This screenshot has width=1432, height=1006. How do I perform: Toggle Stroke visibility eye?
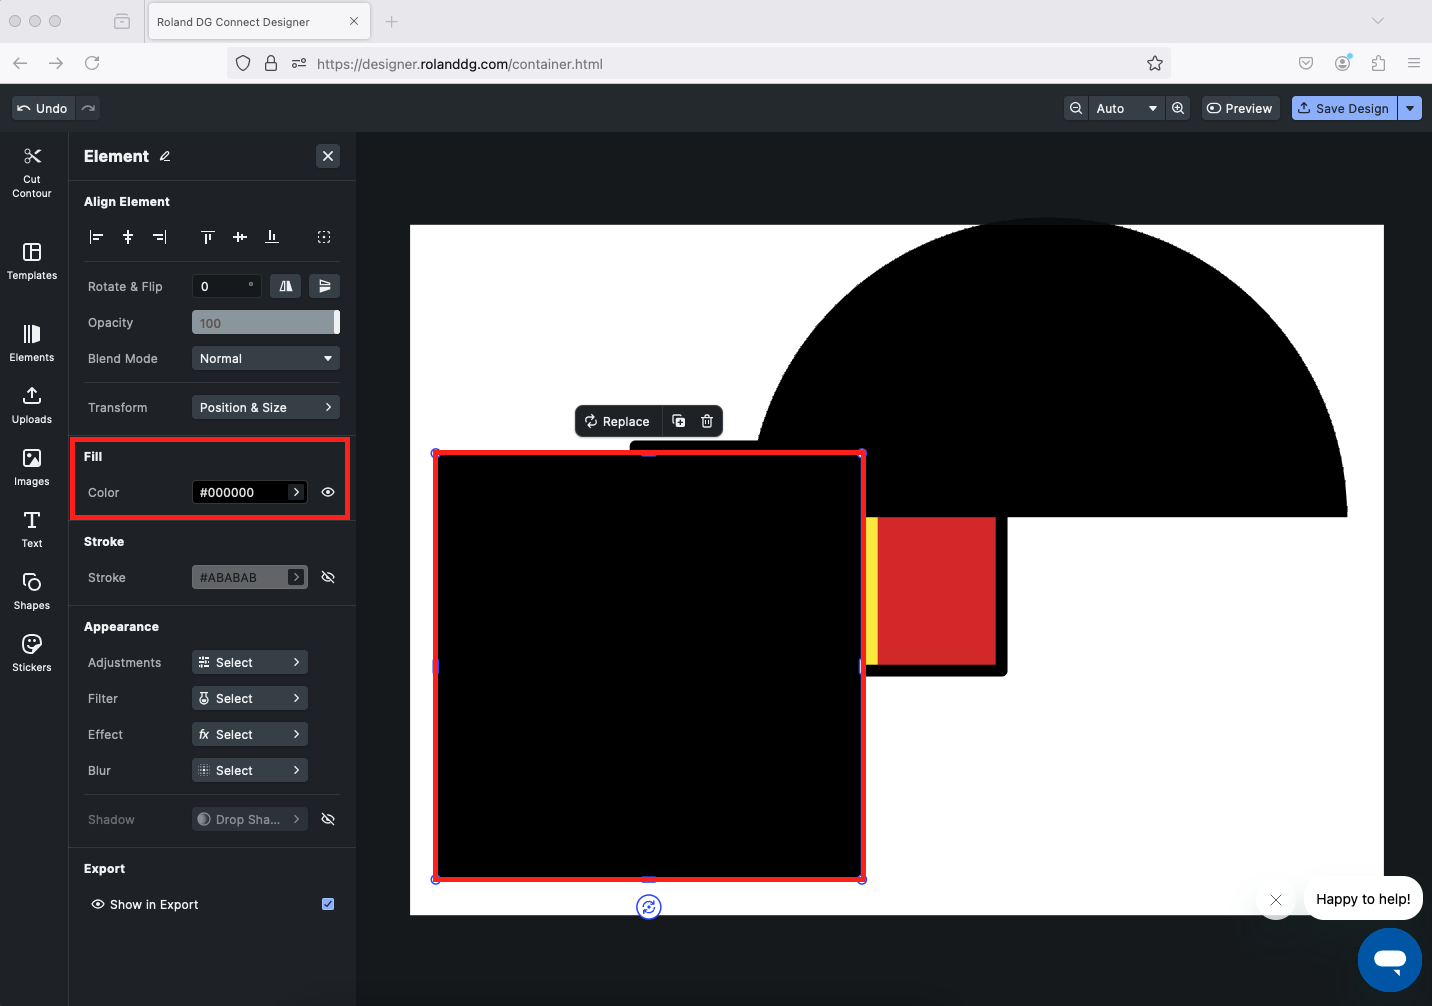click(328, 577)
